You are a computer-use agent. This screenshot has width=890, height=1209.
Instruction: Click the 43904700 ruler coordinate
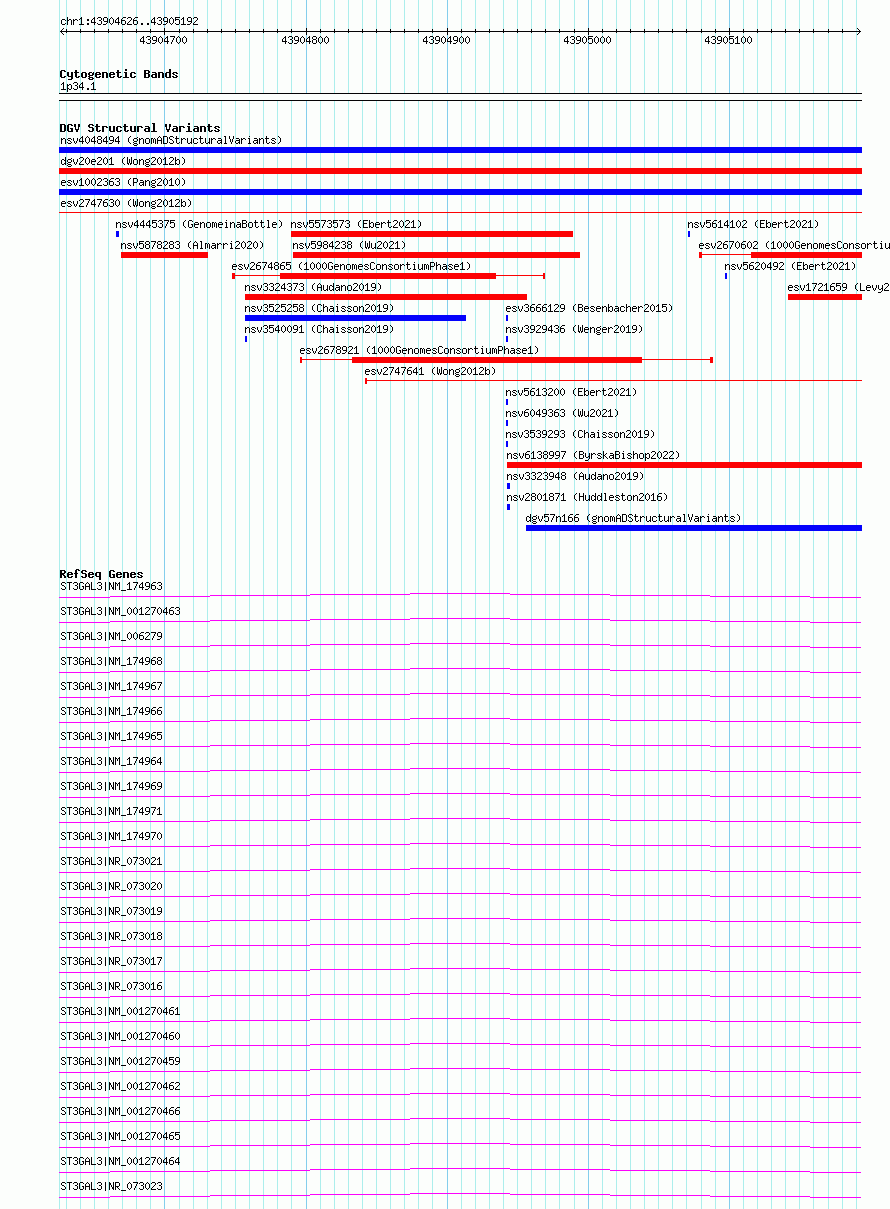pyautogui.click(x=163, y=40)
